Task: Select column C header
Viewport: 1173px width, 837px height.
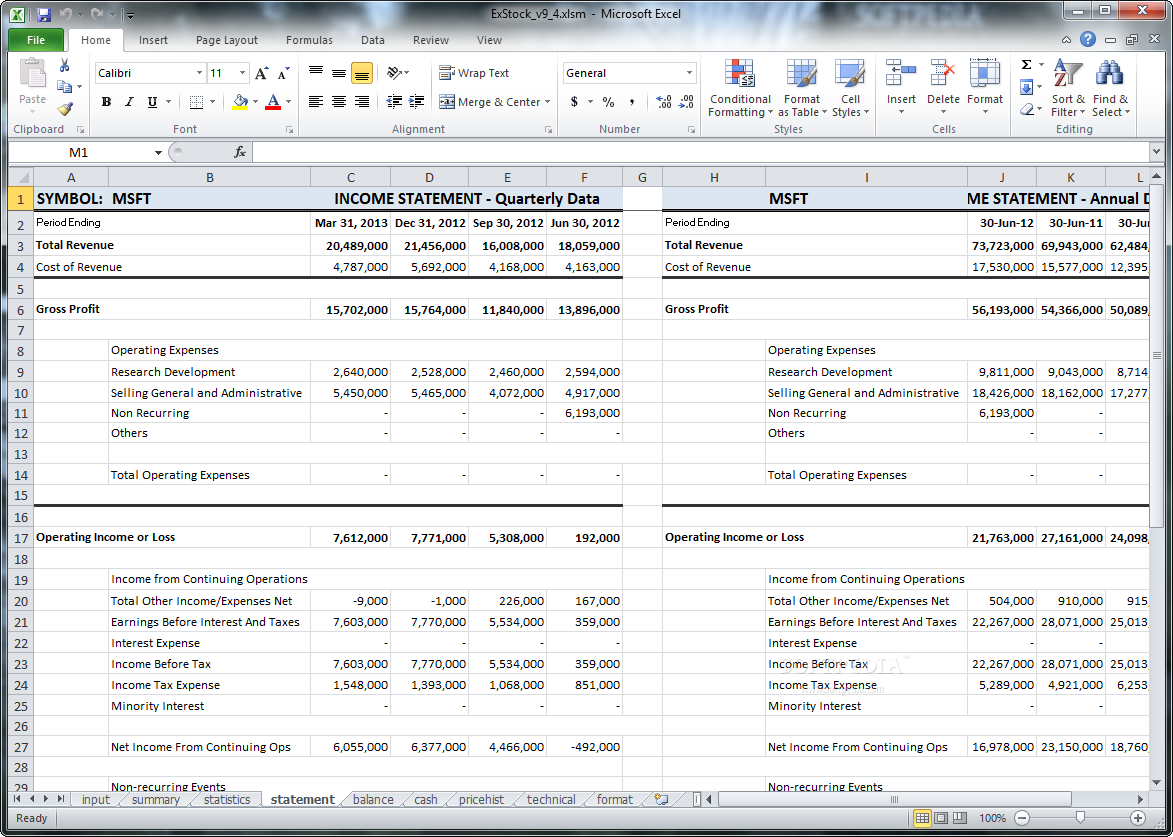Action: (351, 177)
